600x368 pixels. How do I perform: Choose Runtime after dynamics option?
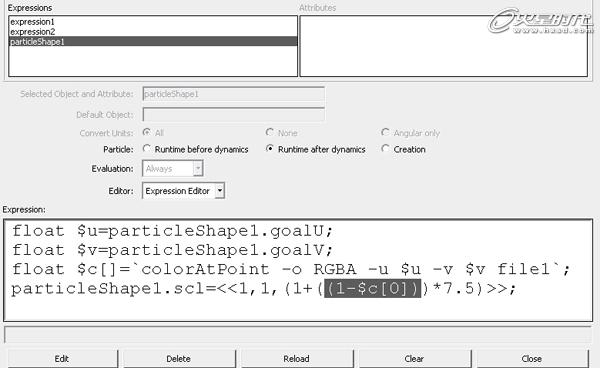click(270, 148)
